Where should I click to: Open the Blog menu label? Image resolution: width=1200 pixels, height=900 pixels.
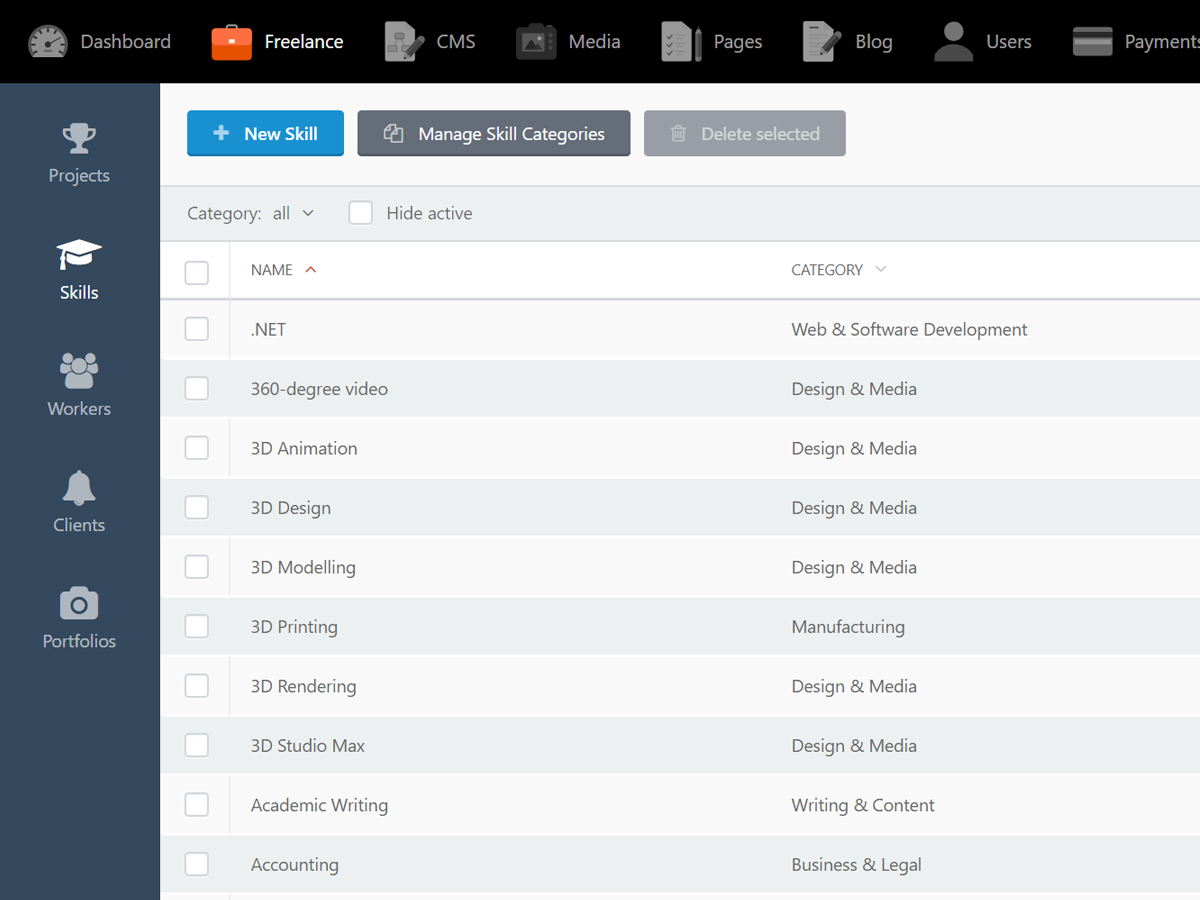pos(874,42)
